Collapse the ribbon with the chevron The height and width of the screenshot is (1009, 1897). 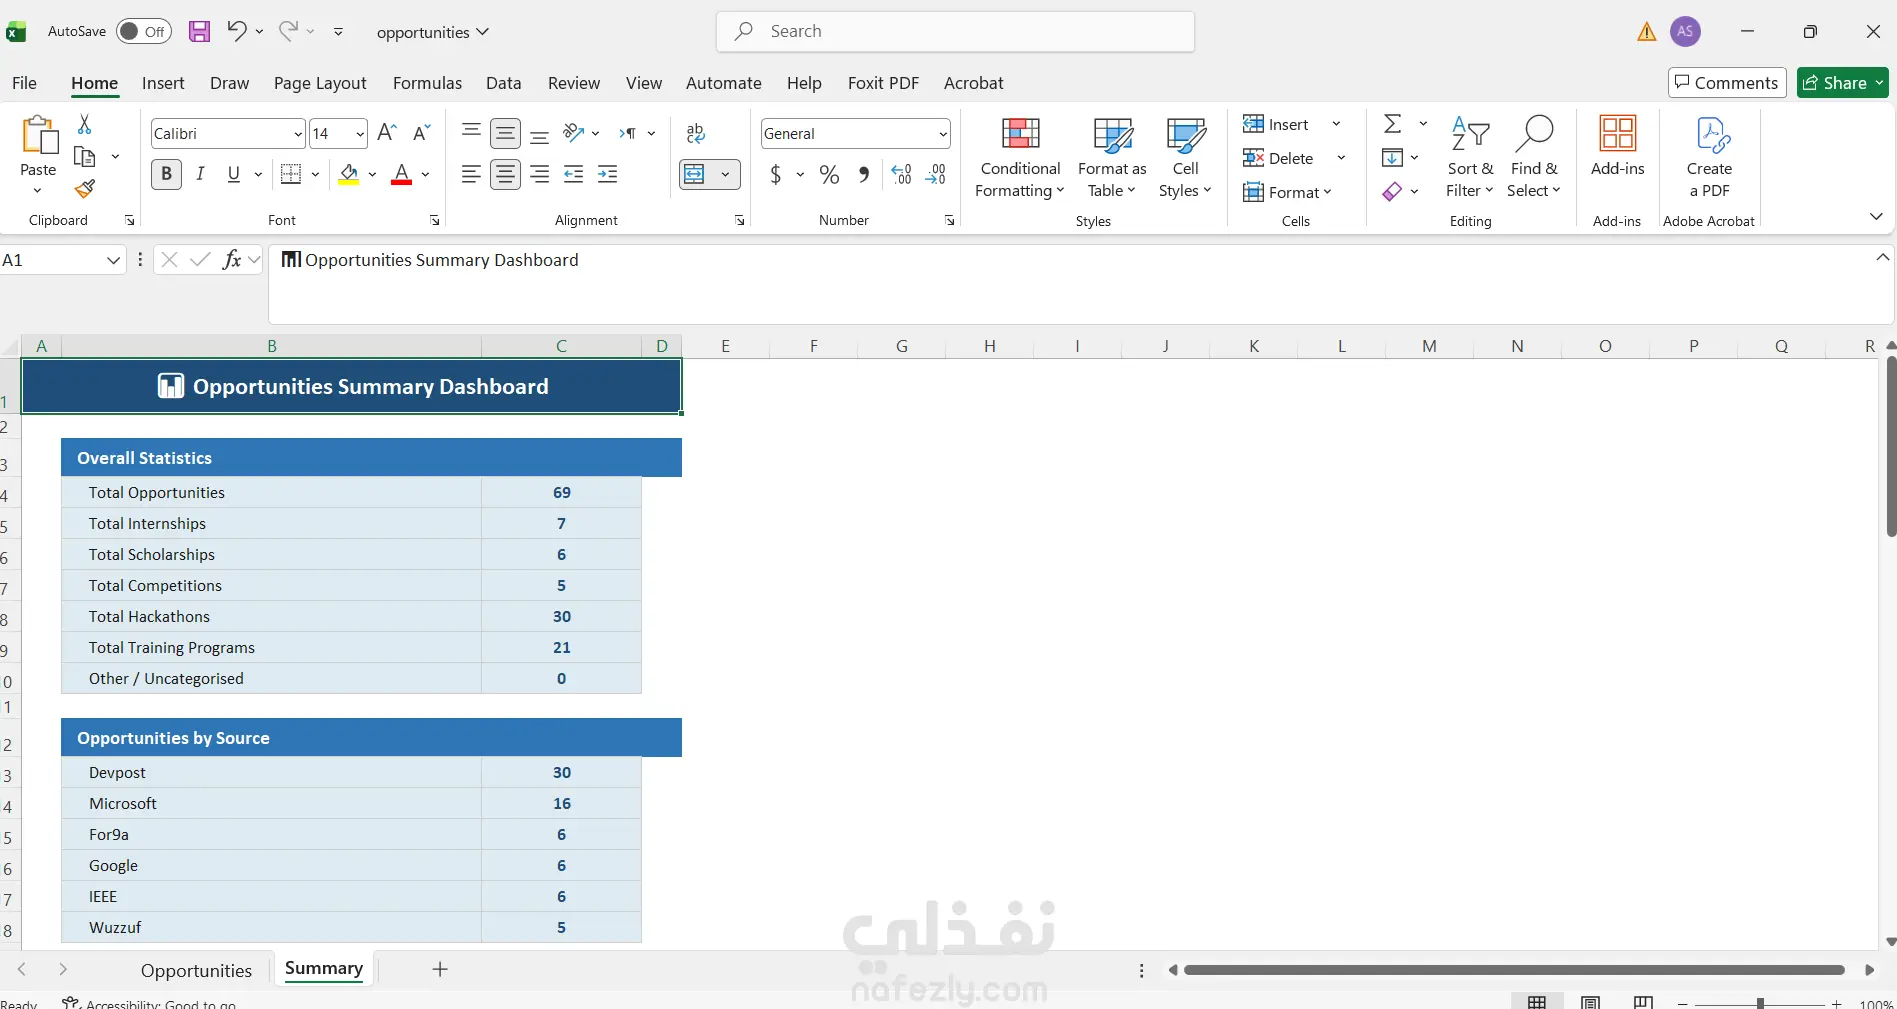[1876, 217]
